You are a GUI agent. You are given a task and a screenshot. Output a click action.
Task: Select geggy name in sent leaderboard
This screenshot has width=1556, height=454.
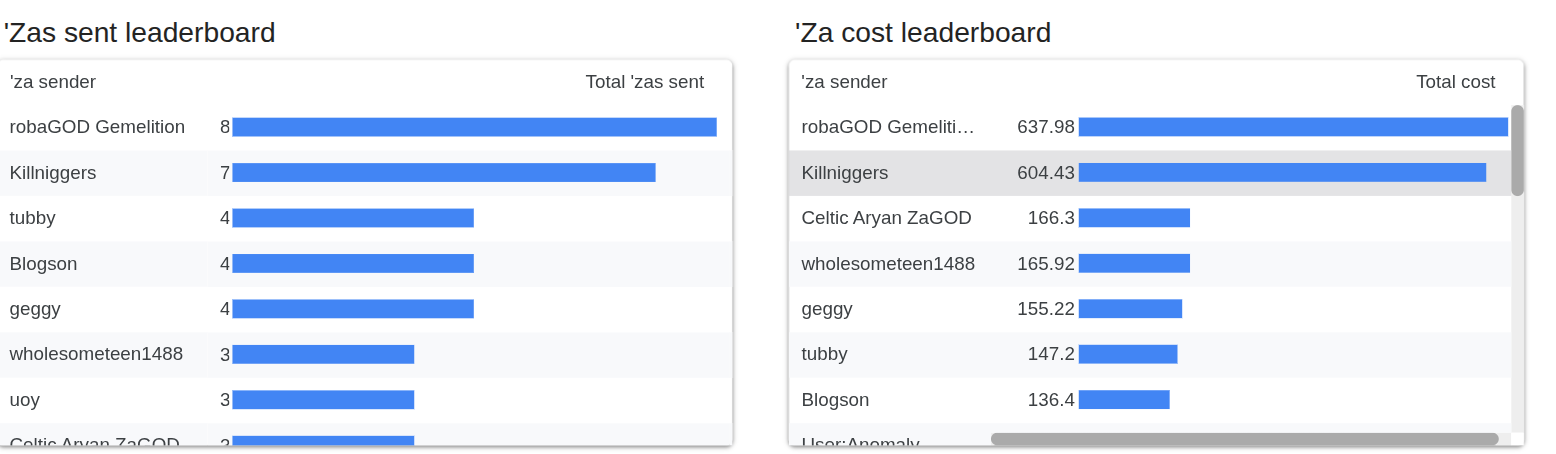pyautogui.click(x=35, y=309)
